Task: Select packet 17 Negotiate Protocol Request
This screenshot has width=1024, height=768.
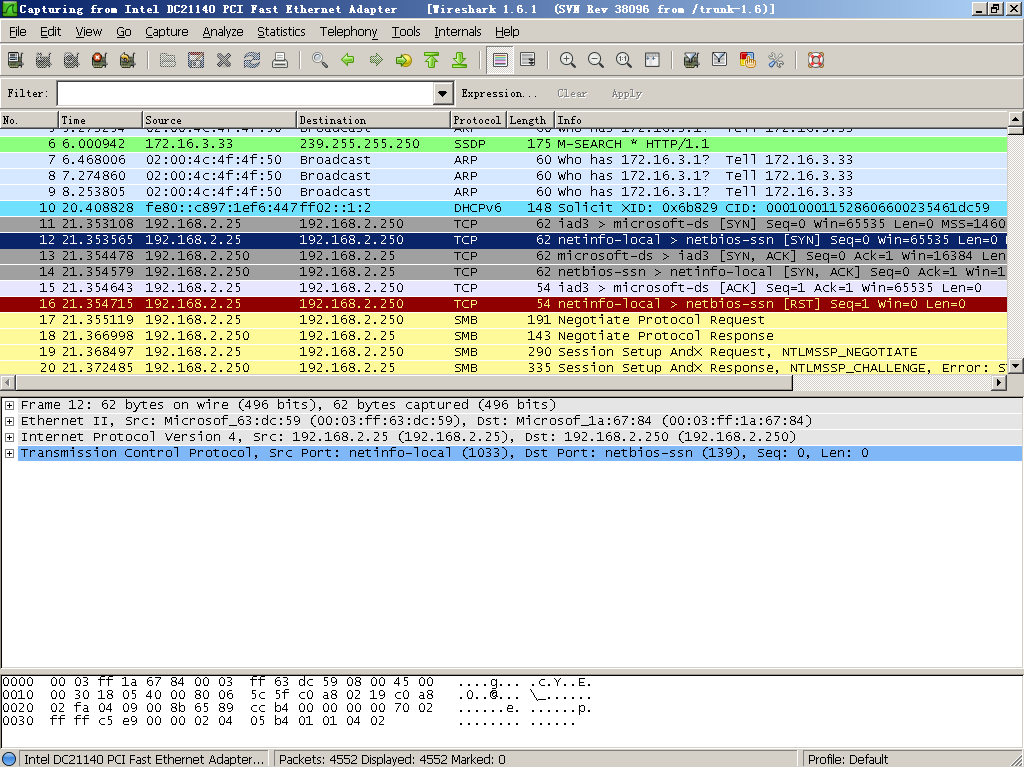Action: click(x=504, y=320)
